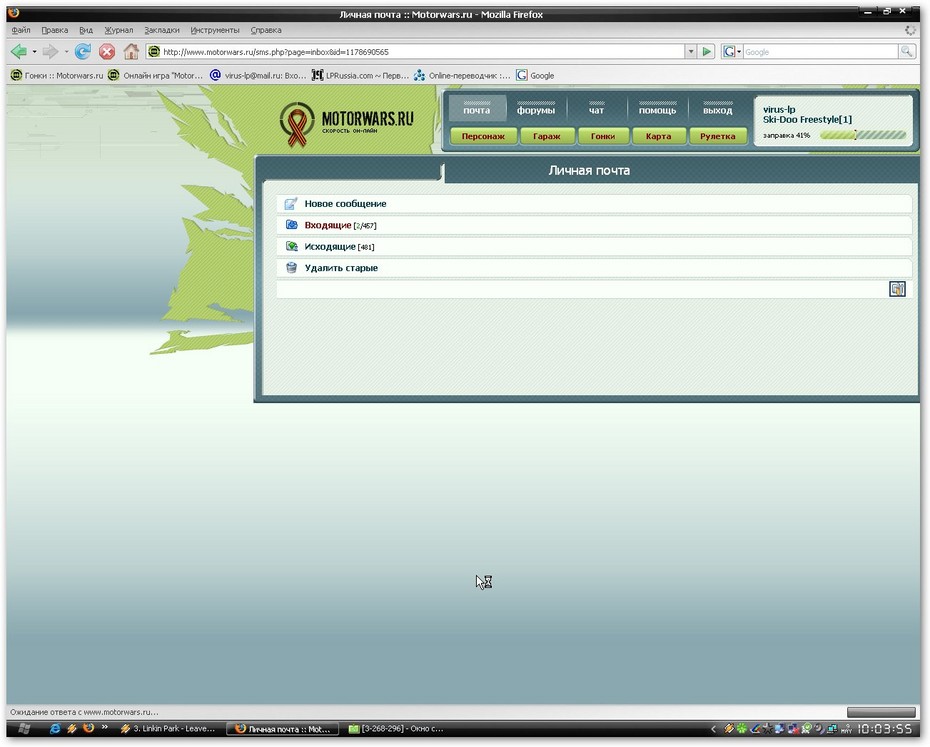Expand hidden system tray icons arrow
Screen dimensions: 930x747
click(x=714, y=729)
